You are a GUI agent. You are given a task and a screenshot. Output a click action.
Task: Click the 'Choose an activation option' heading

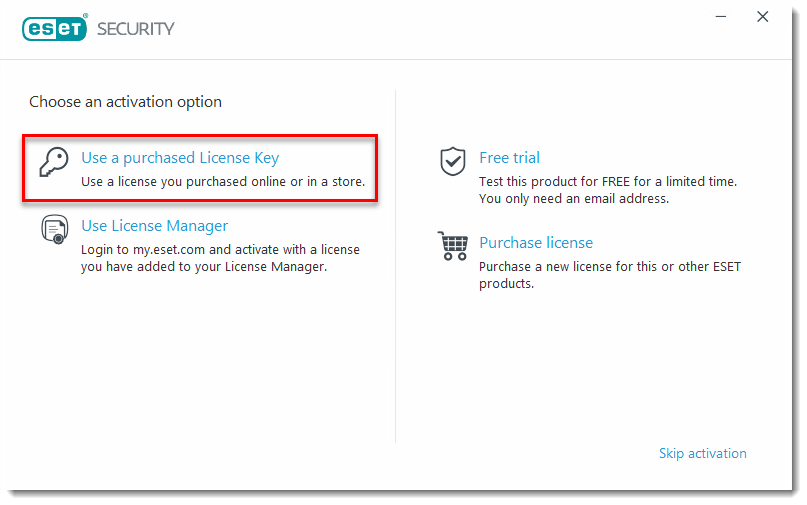(125, 102)
